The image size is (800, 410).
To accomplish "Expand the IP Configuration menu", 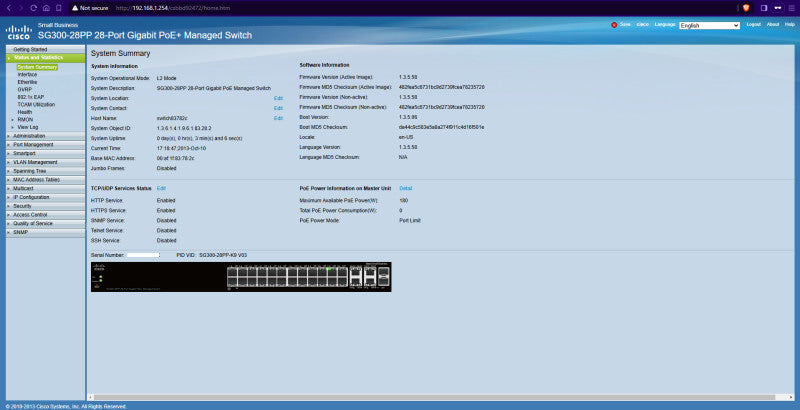I will [45, 197].
